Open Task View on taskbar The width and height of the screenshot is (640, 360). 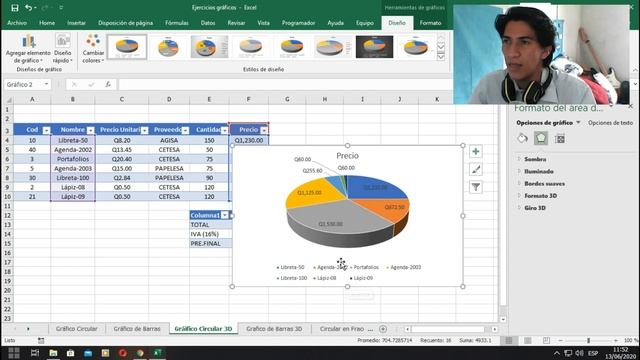(x=35, y=353)
